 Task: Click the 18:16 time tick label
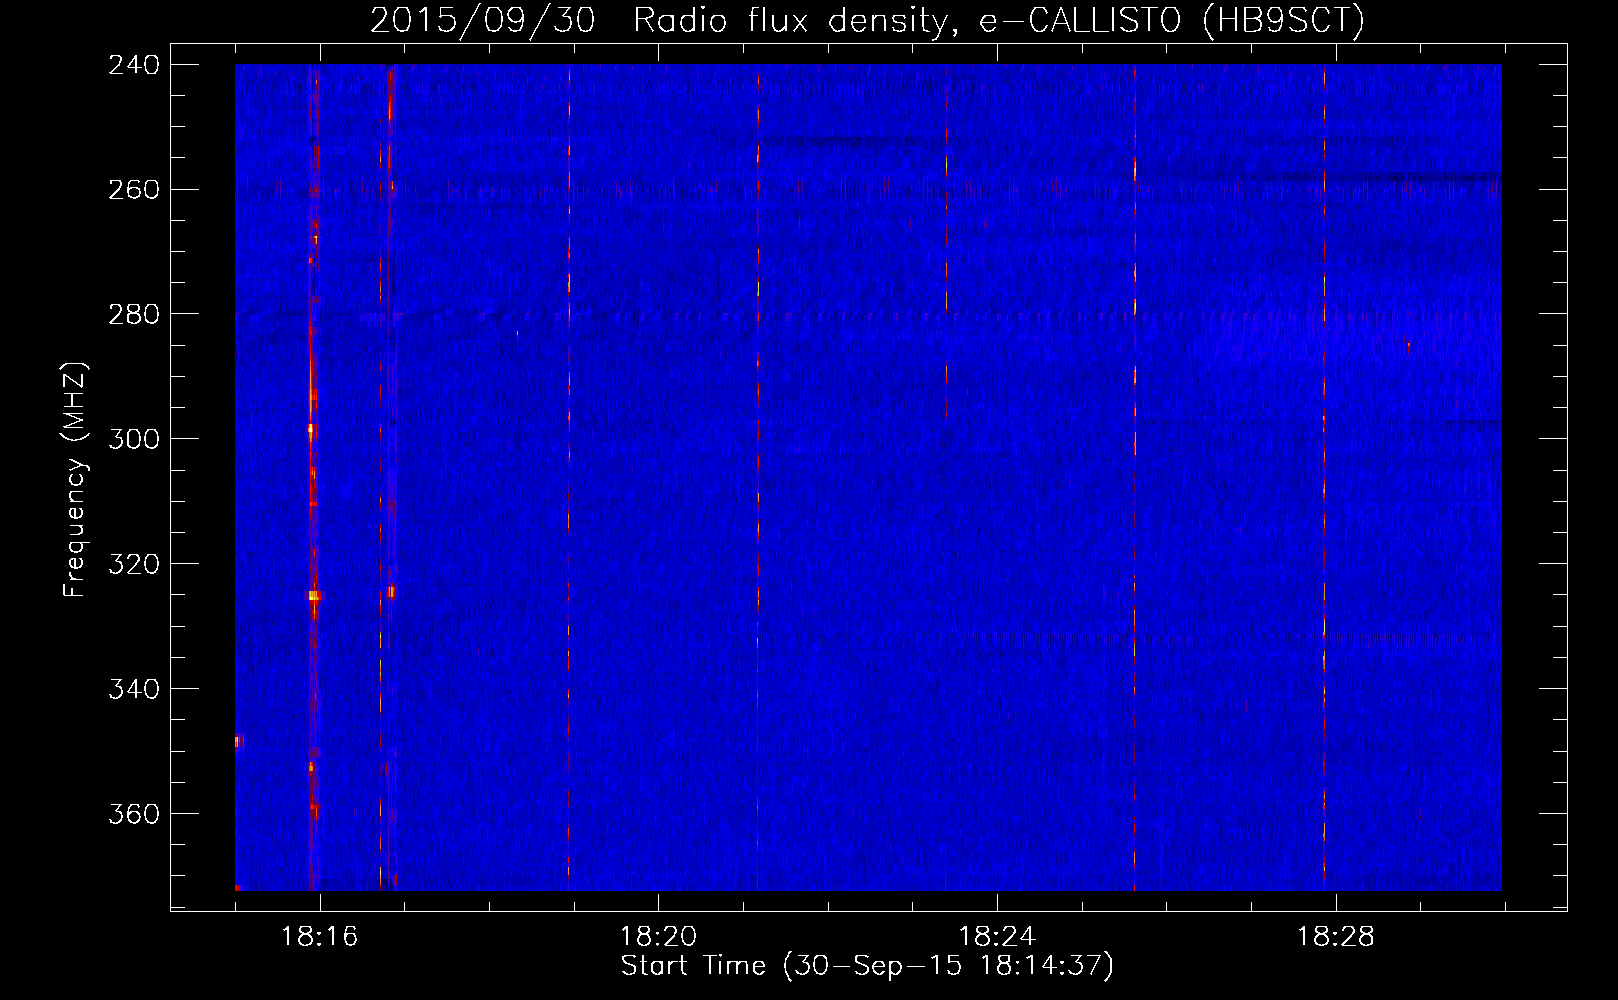[x=319, y=936]
